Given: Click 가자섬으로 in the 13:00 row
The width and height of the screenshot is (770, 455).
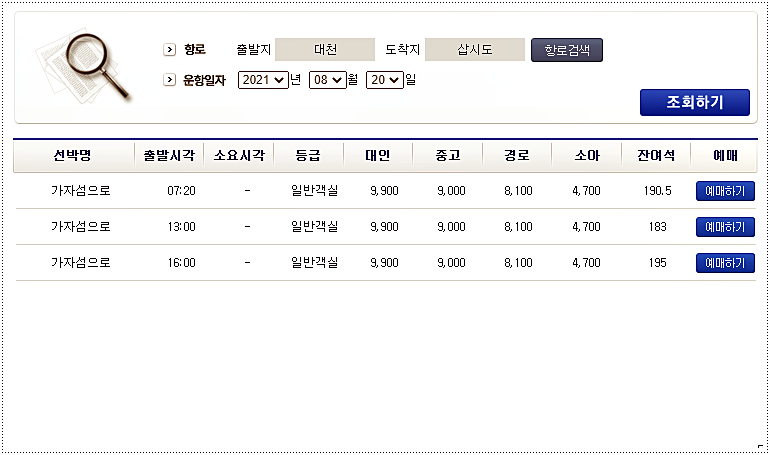Looking at the screenshot, I should [81, 226].
